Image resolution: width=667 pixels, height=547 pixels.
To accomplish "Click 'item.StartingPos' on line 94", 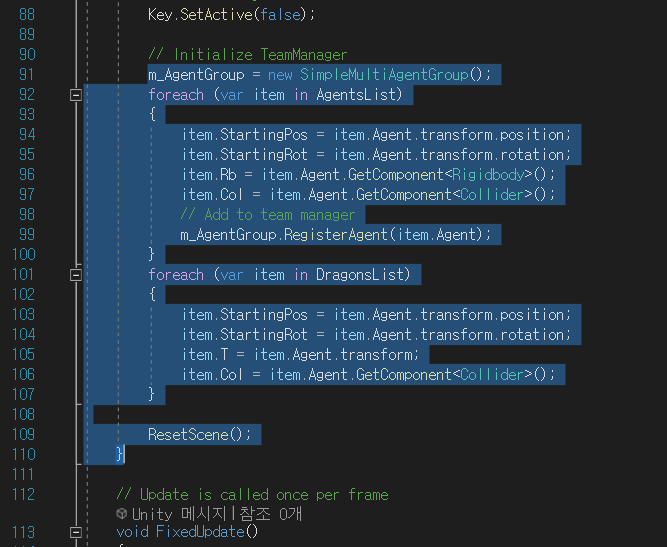I will tap(245, 135).
